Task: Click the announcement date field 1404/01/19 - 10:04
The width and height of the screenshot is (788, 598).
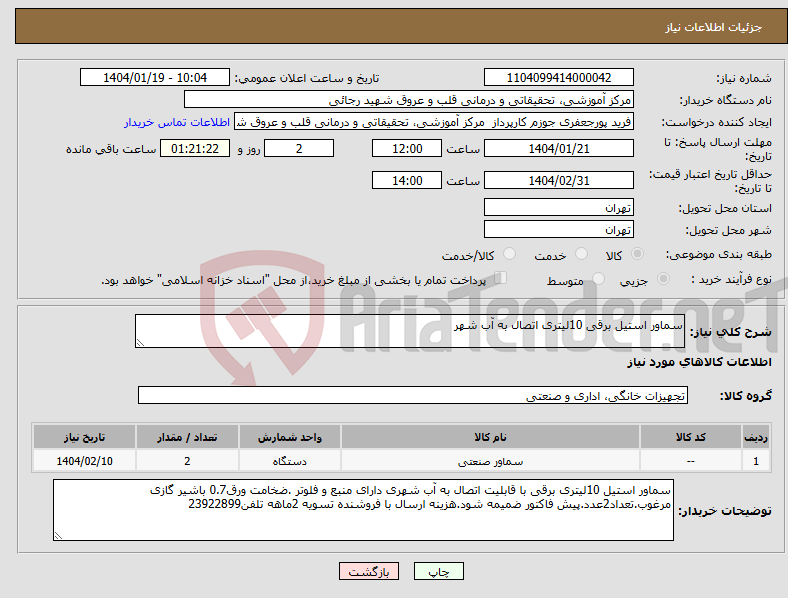Action: pos(155,77)
